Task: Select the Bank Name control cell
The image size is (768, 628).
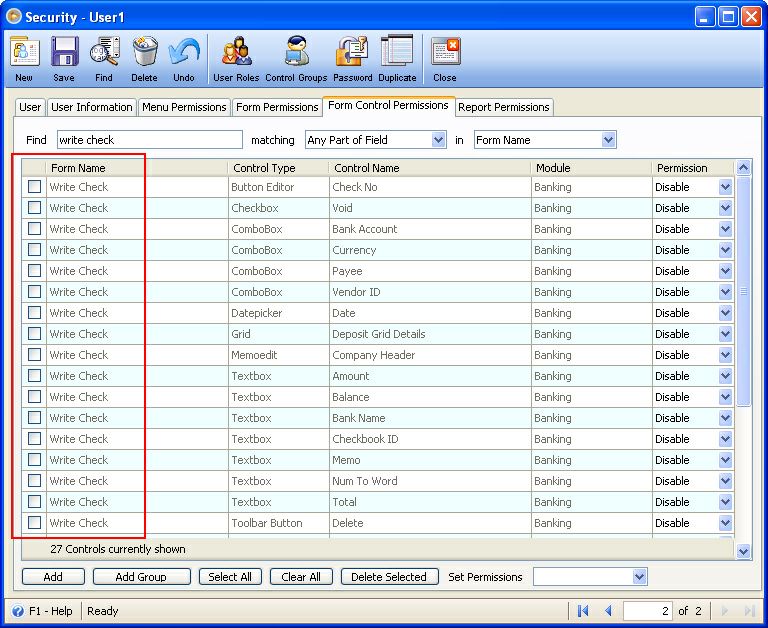Action: tap(430, 418)
